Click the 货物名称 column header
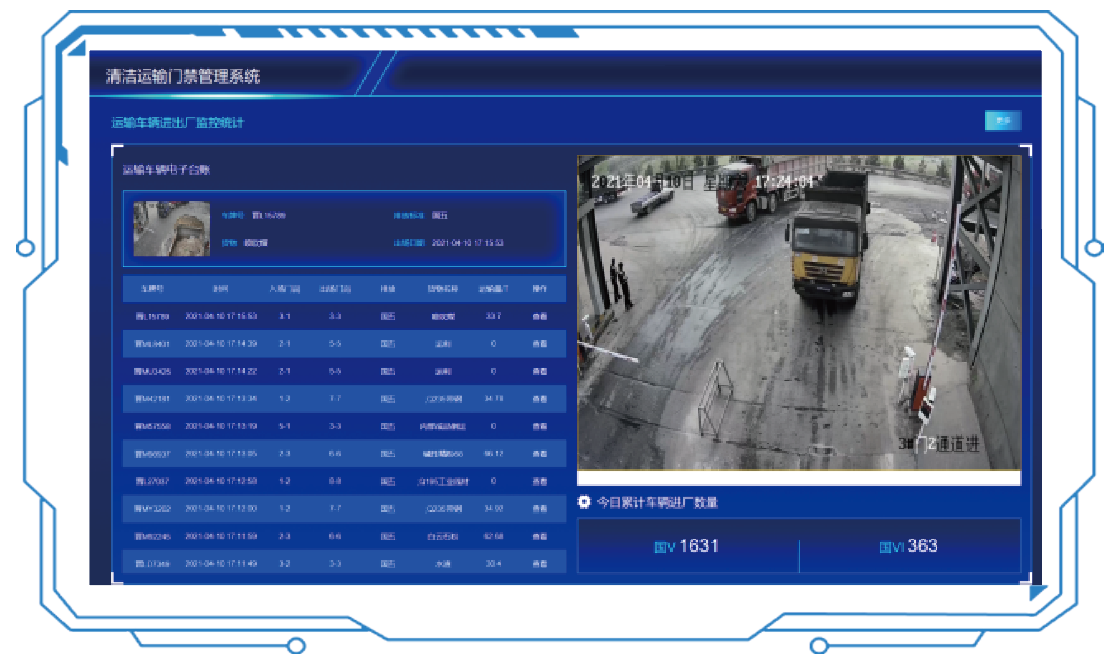Image resolution: width=1116 pixels, height=664 pixels. [x=442, y=289]
